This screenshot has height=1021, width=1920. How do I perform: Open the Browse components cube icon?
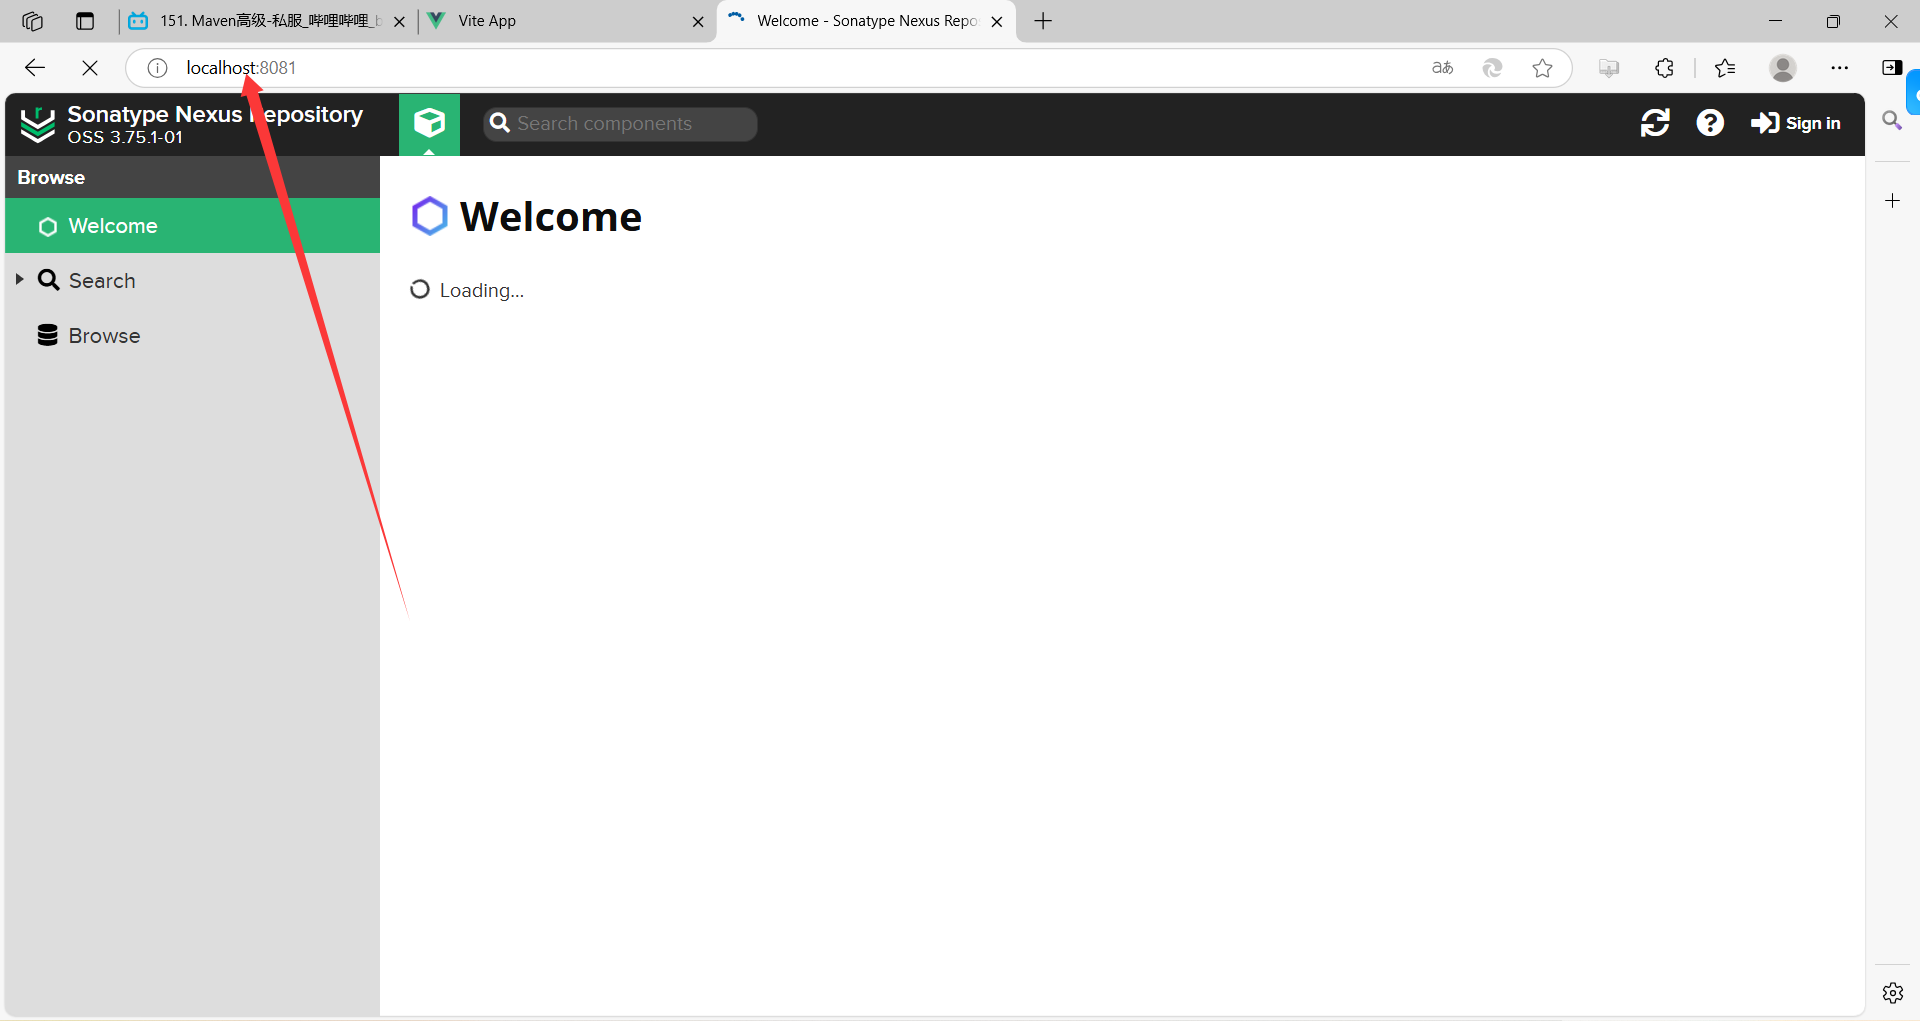click(x=429, y=124)
